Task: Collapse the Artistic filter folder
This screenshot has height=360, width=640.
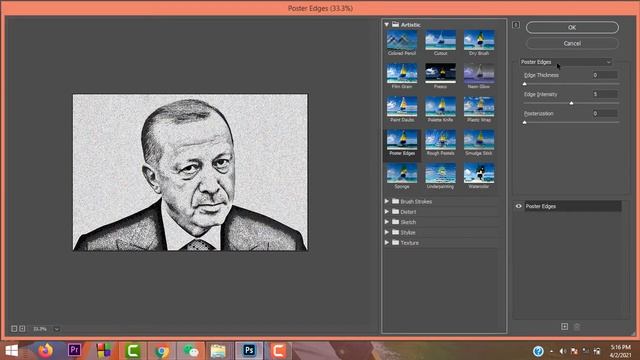Action: coord(387,25)
